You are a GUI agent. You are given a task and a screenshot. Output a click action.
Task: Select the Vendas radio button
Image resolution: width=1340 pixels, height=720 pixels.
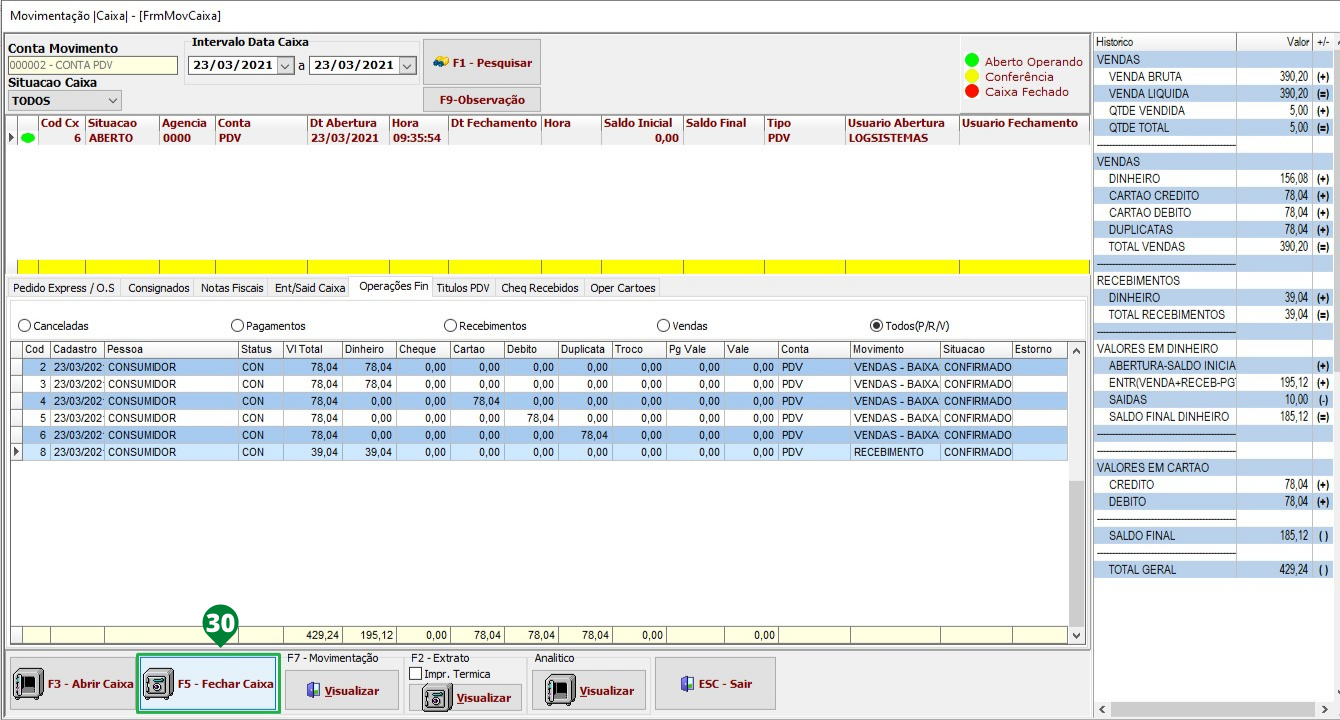[663, 326]
